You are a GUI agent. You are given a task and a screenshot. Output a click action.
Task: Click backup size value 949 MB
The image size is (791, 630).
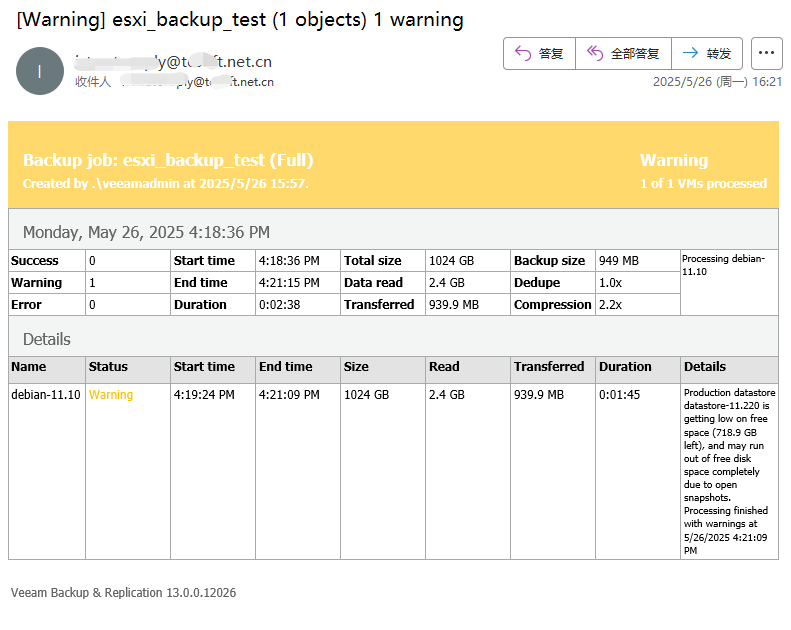619,261
